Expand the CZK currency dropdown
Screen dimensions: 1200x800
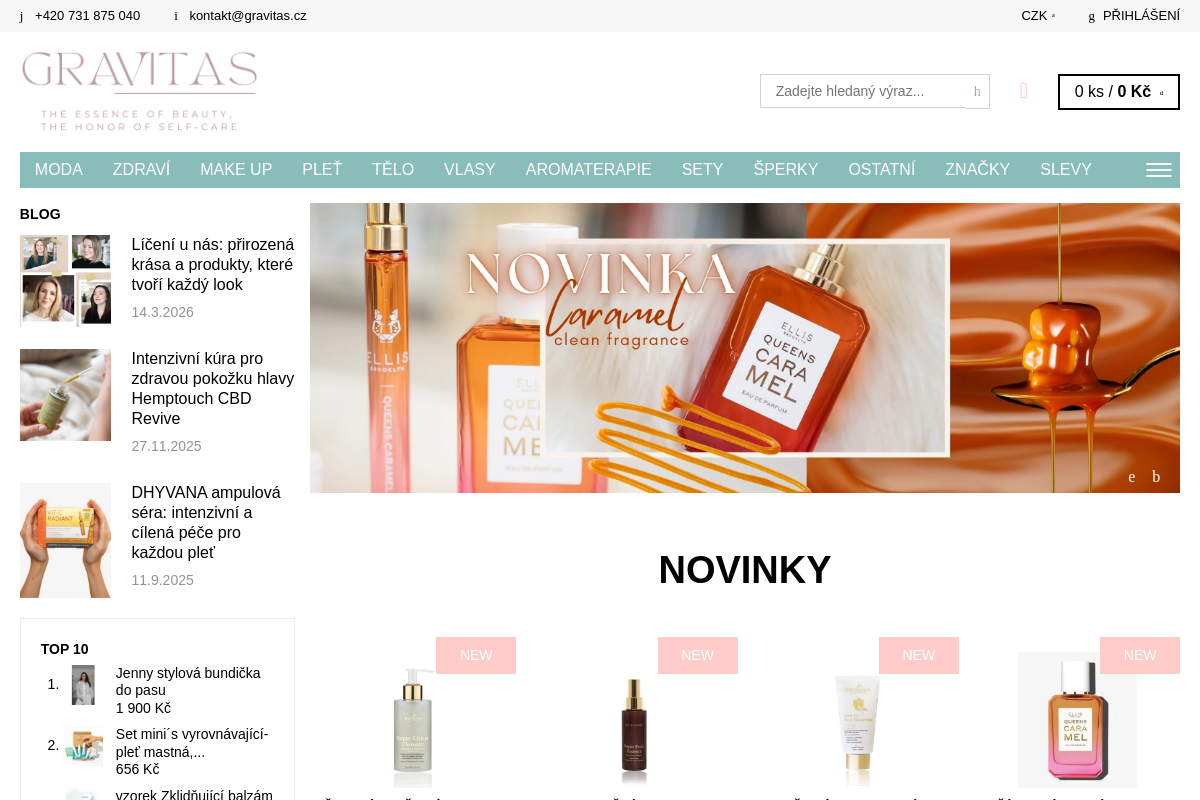pyautogui.click(x=1038, y=16)
